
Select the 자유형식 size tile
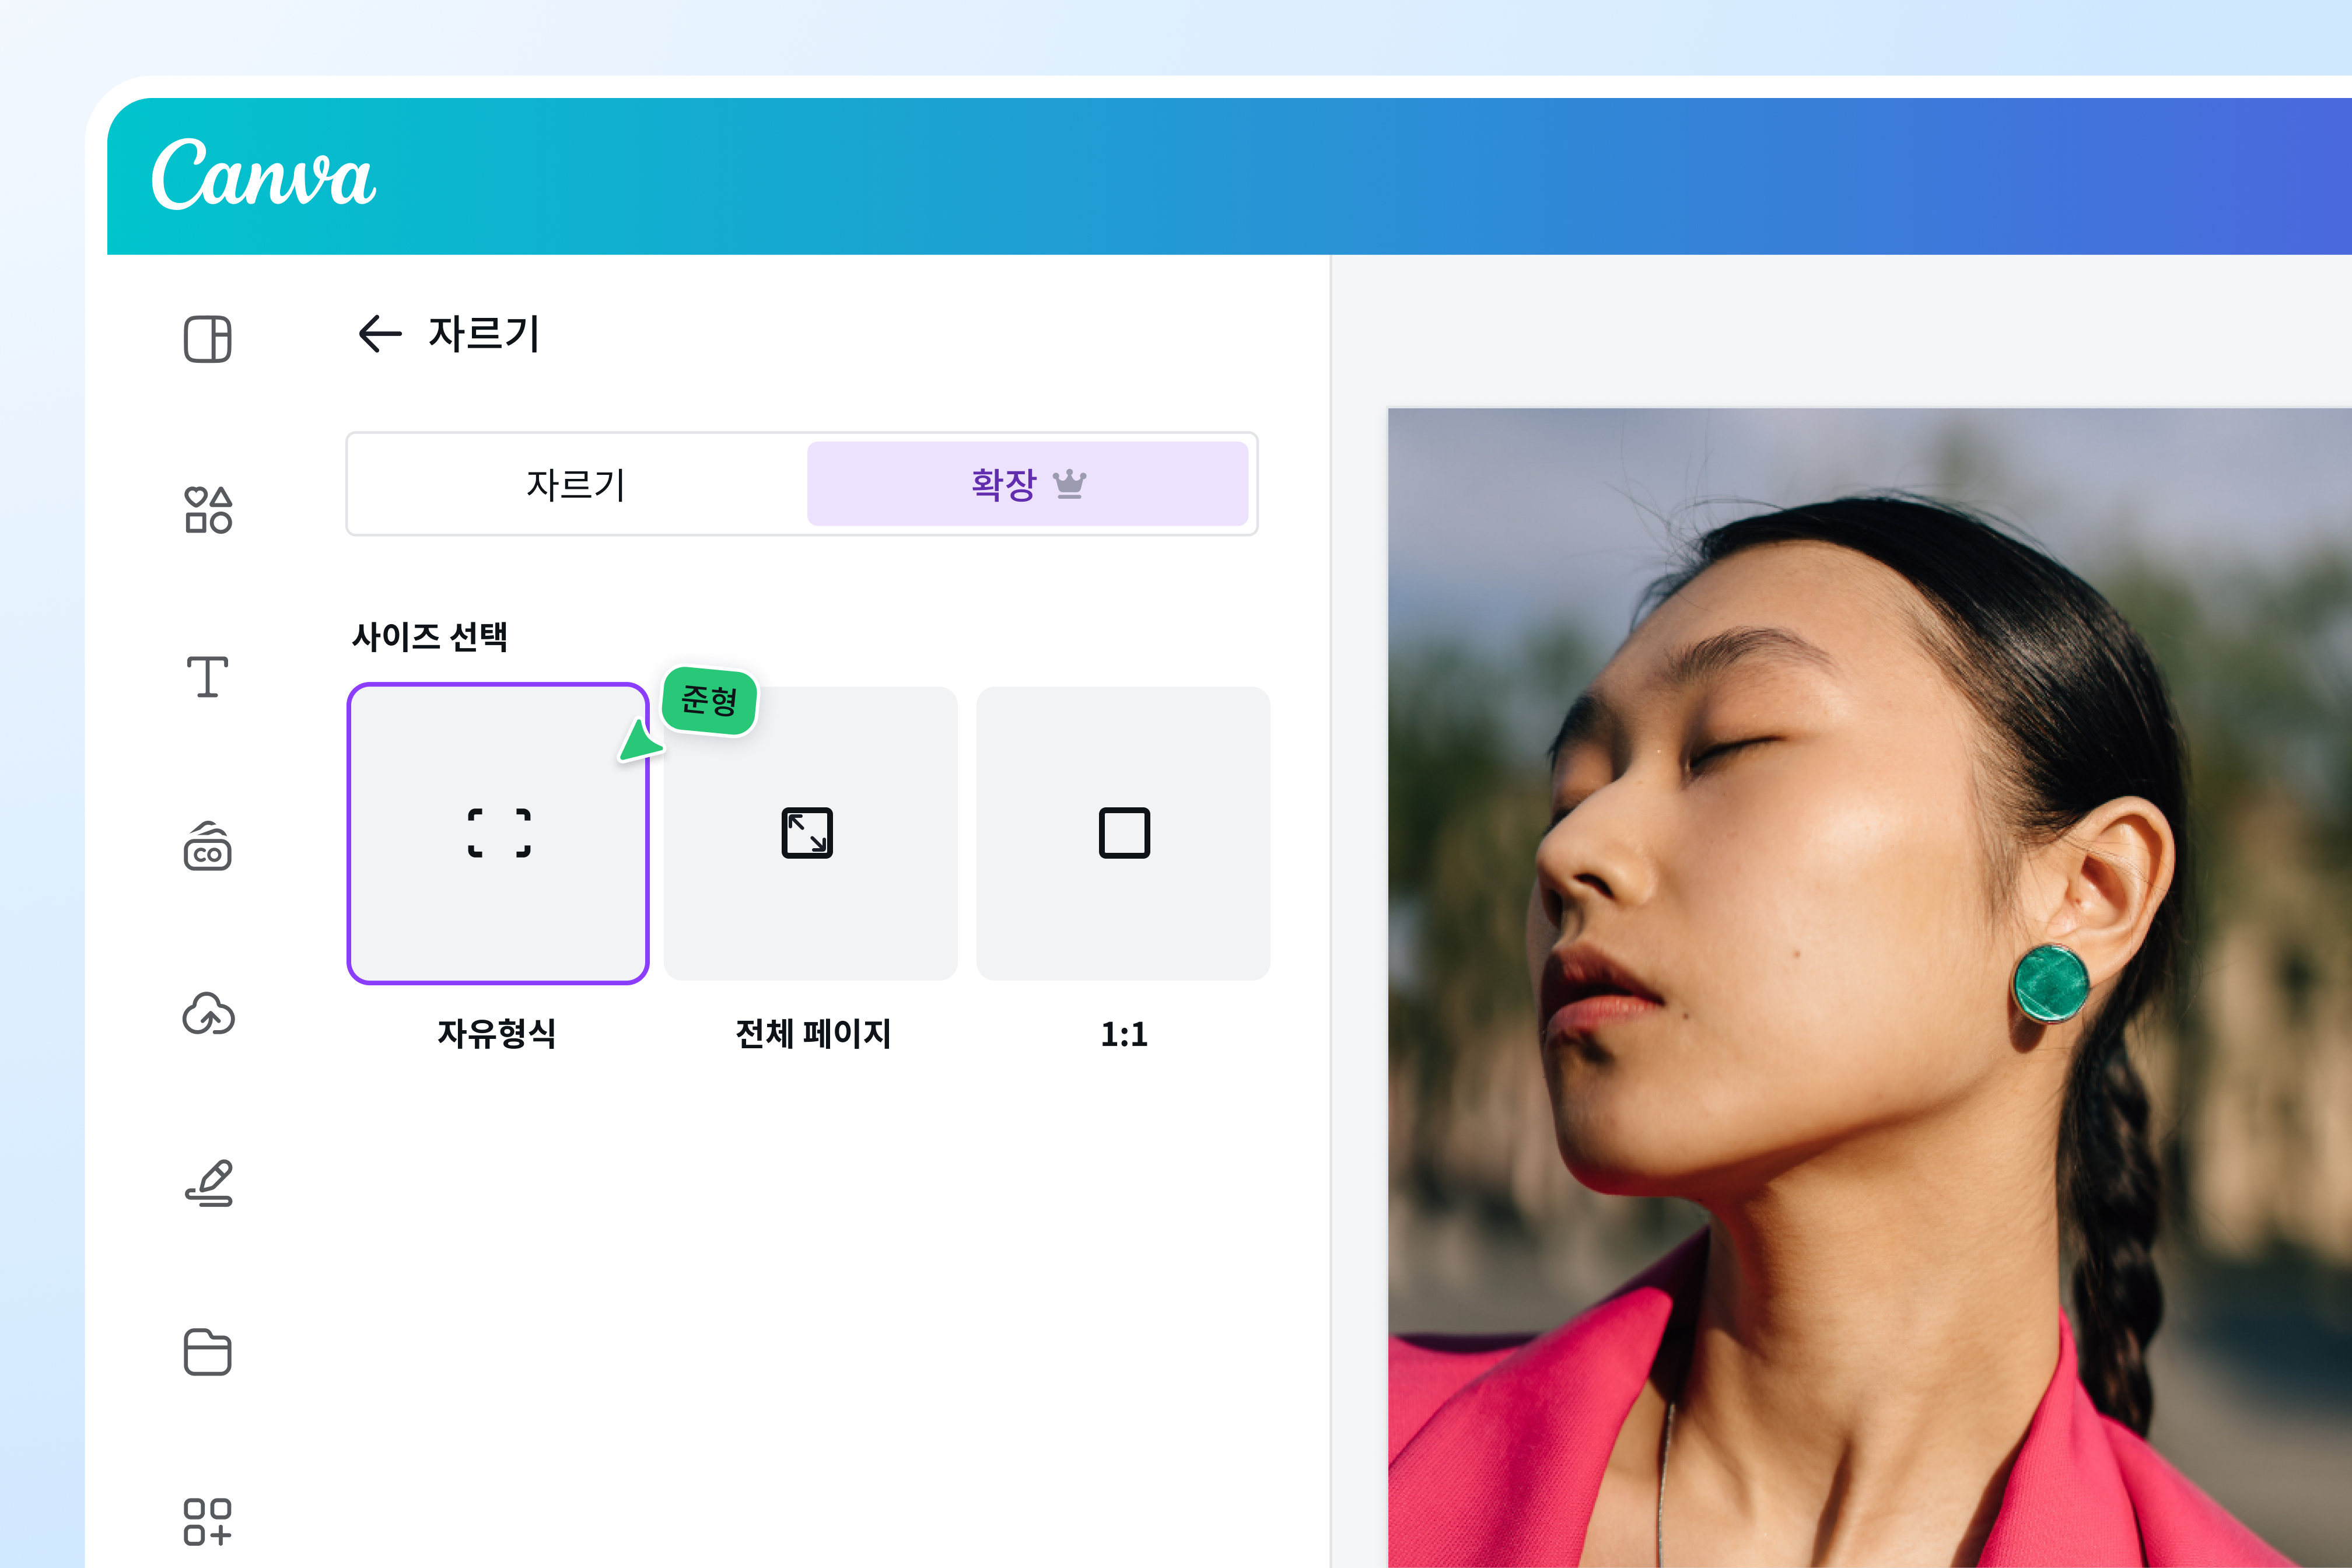498,834
